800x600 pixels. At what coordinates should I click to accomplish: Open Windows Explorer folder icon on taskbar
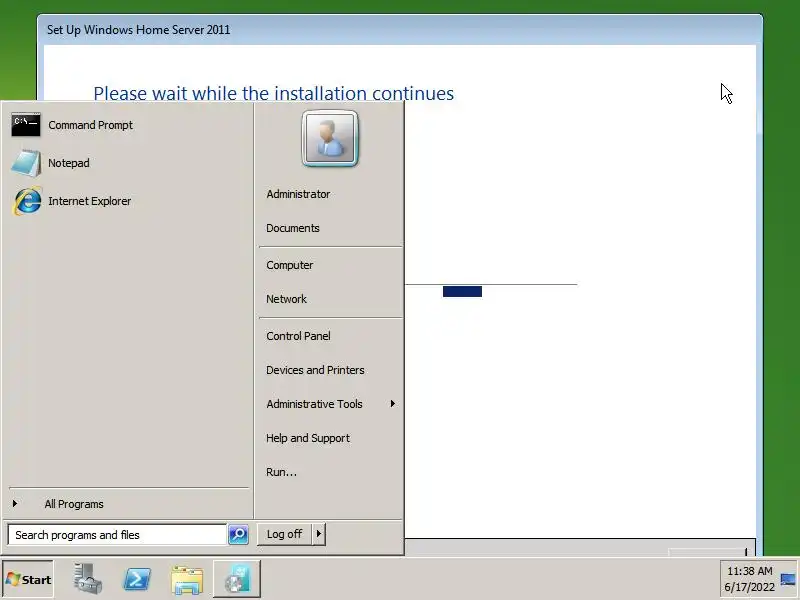pyautogui.click(x=187, y=579)
